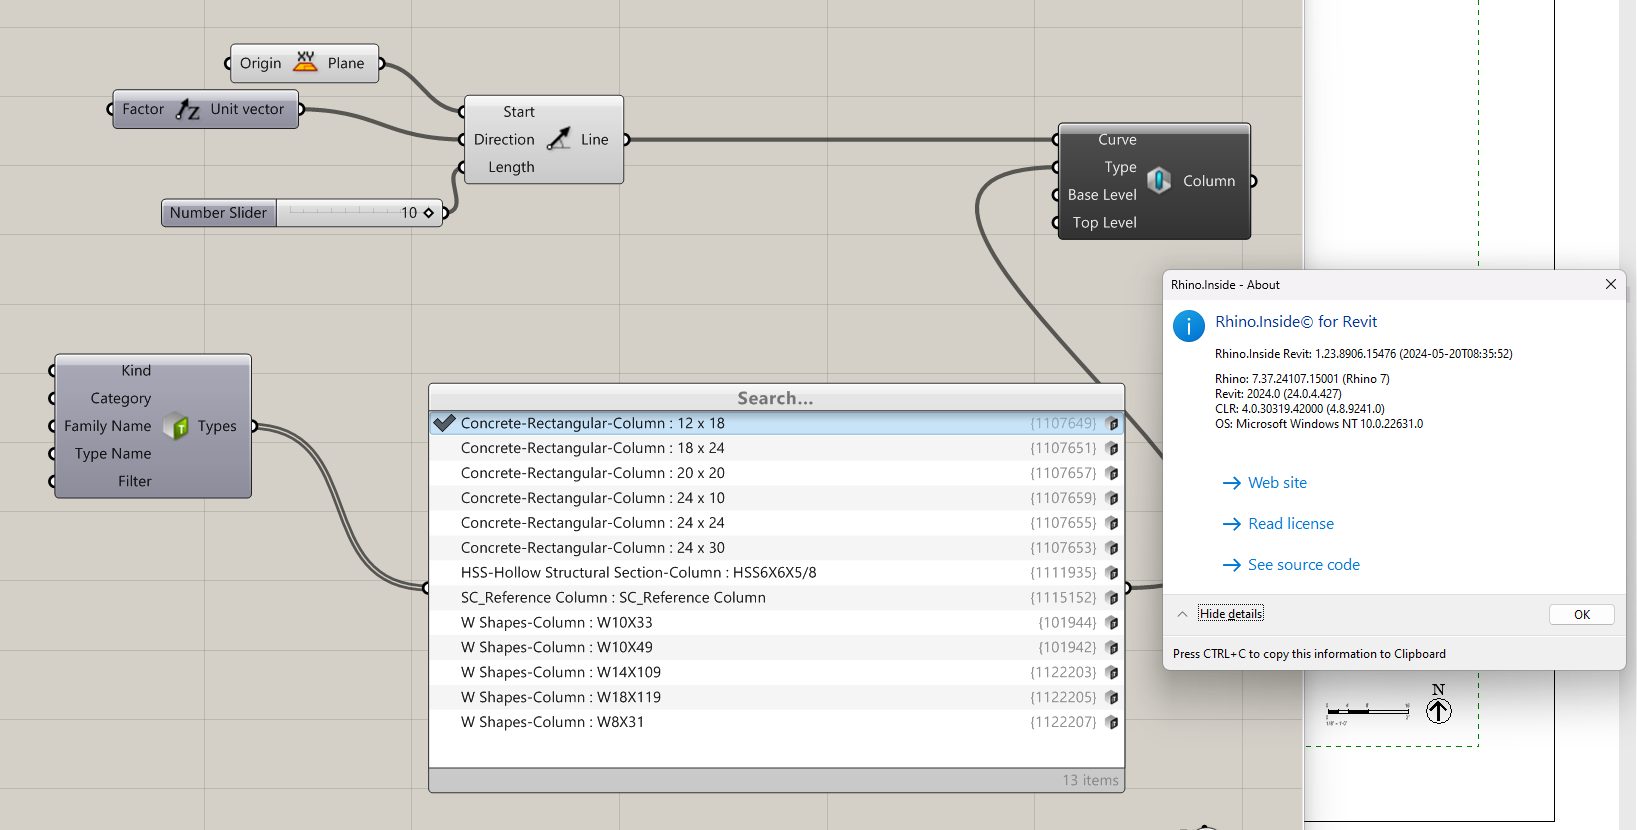Image resolution: width=1637 pixels, height=830 pixels.
Task: Click the cube icon on the W10X33 row
Action: point(1111,623)
